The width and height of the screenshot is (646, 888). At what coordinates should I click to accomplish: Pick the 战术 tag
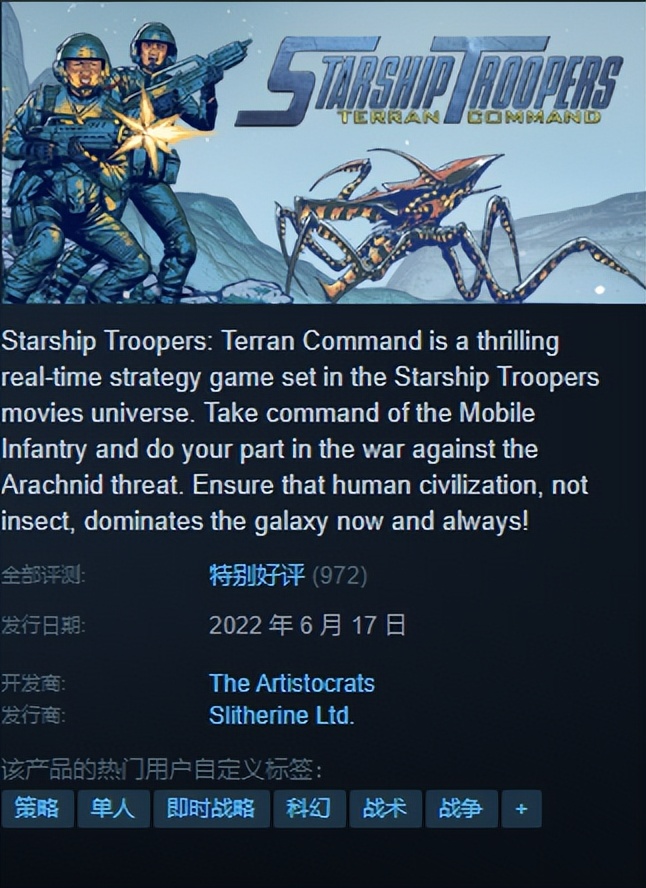pyautogui.click(x=386, y=808)
